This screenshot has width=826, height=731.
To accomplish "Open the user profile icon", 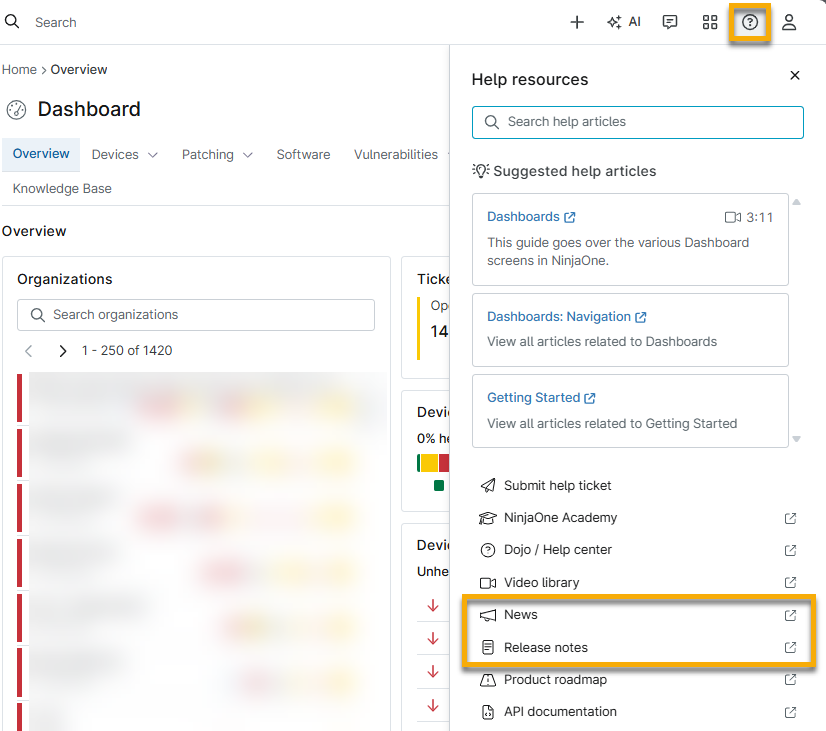I will tap(789, 22).
